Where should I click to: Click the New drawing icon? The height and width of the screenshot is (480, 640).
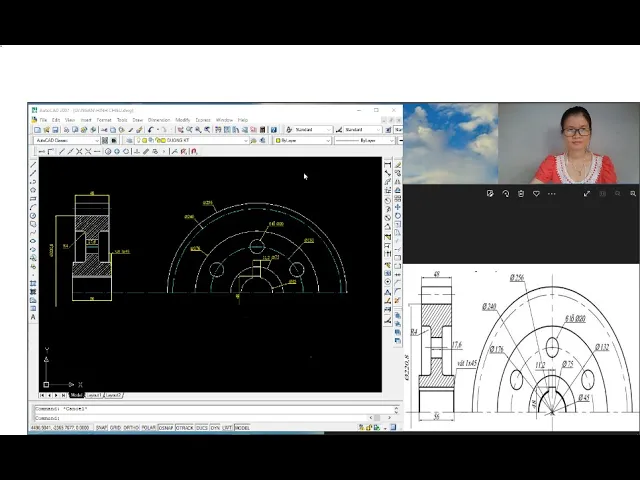click(x=37, y=130)
